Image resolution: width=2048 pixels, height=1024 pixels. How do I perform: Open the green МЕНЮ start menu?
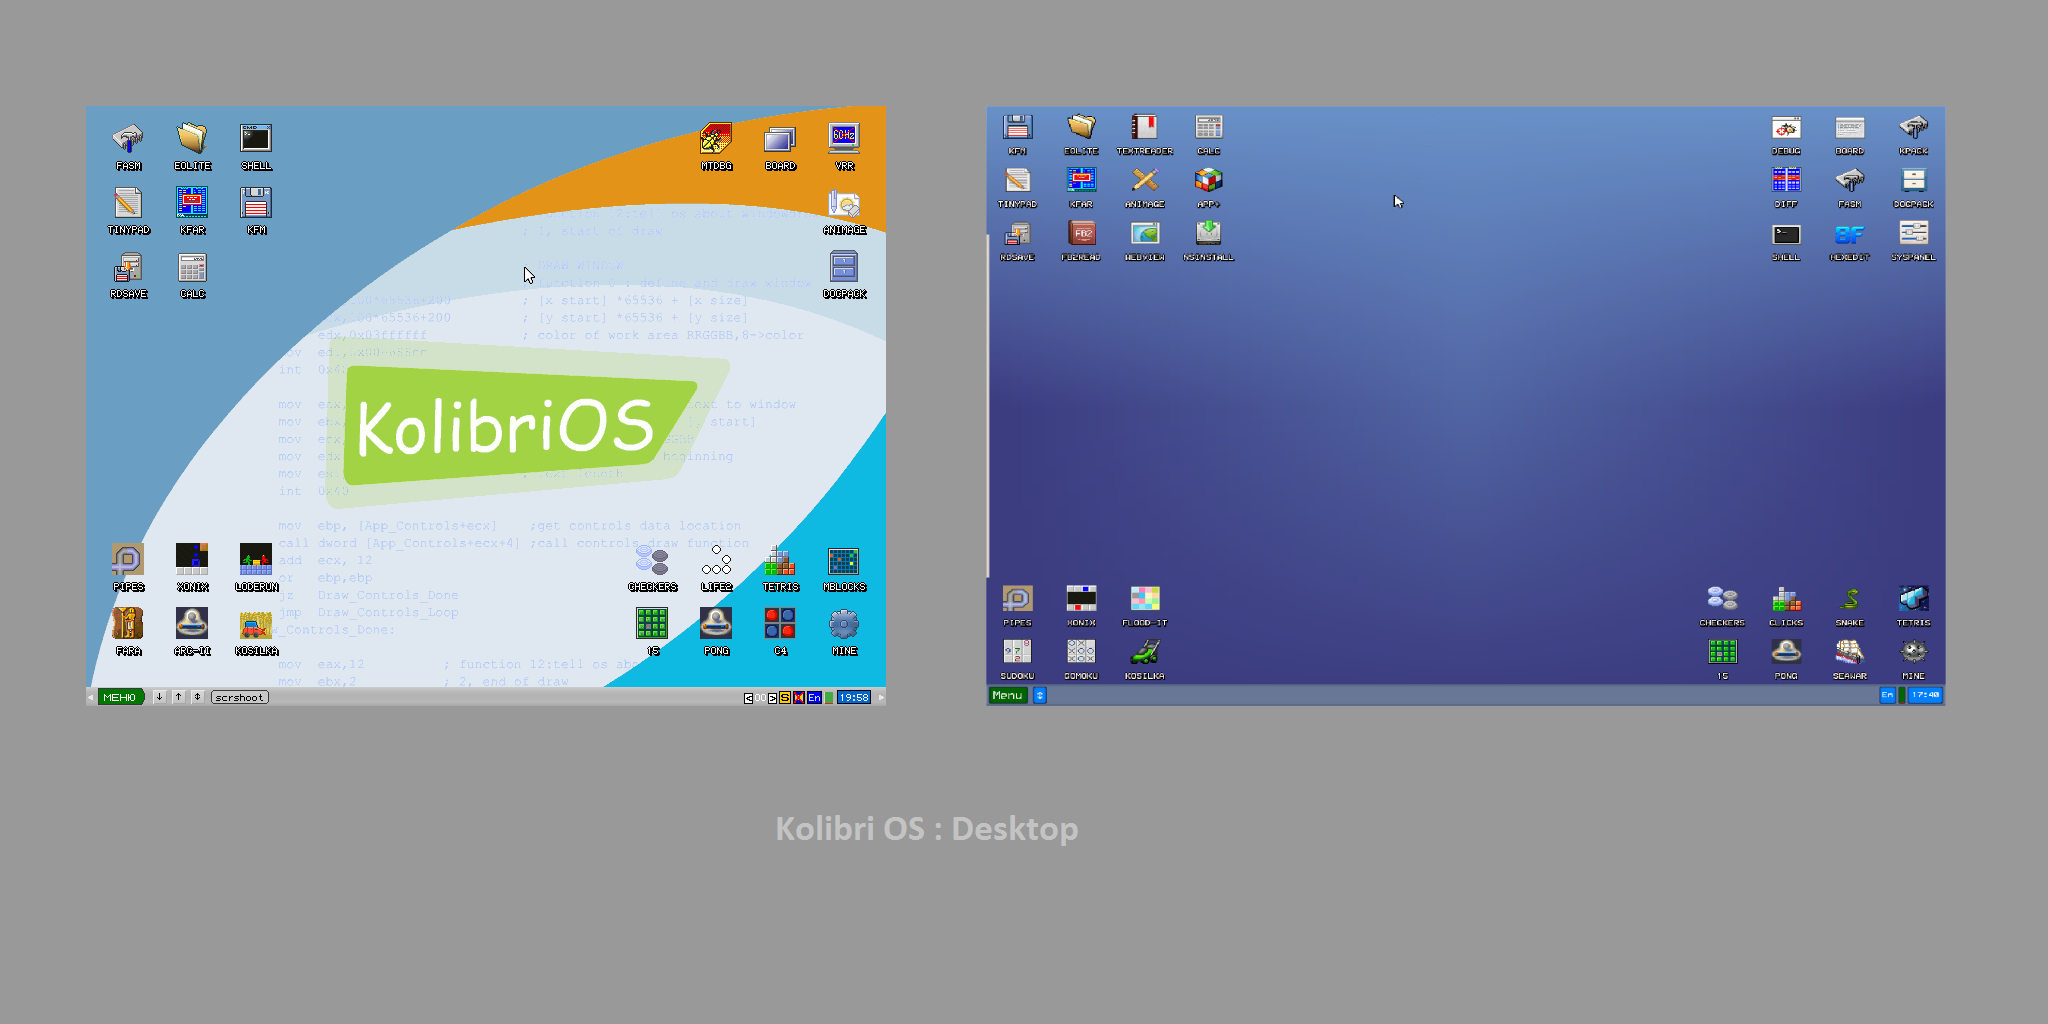coord(120,697)
